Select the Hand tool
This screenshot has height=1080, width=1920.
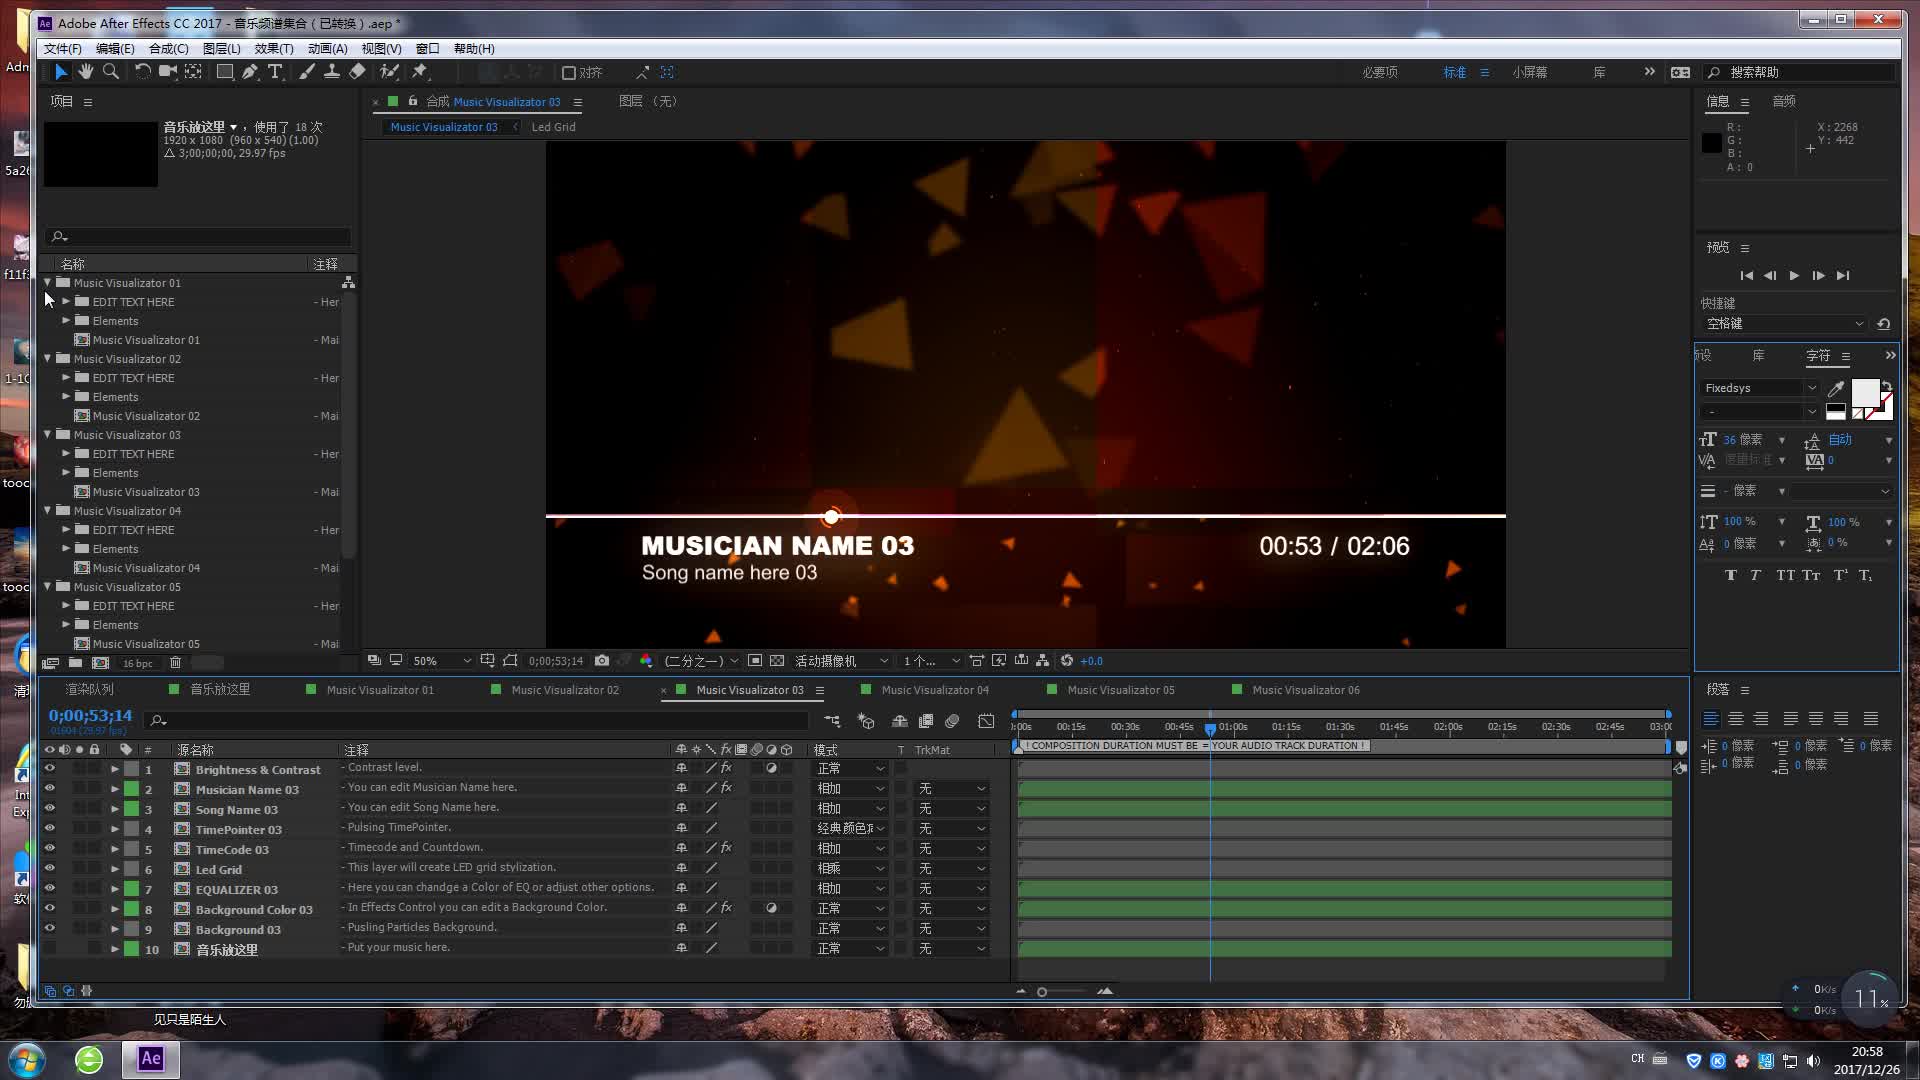pos(86,72)
